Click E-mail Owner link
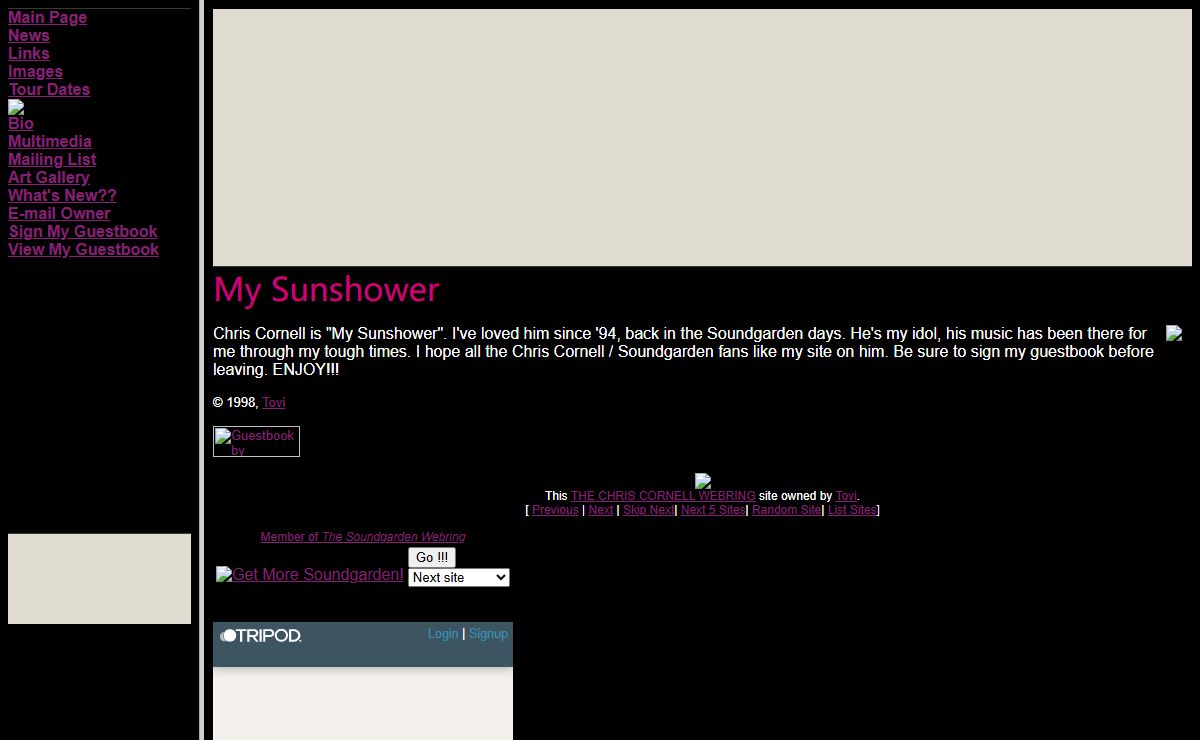Screen dimensions: 1200x740 click(x=59, y=214)
